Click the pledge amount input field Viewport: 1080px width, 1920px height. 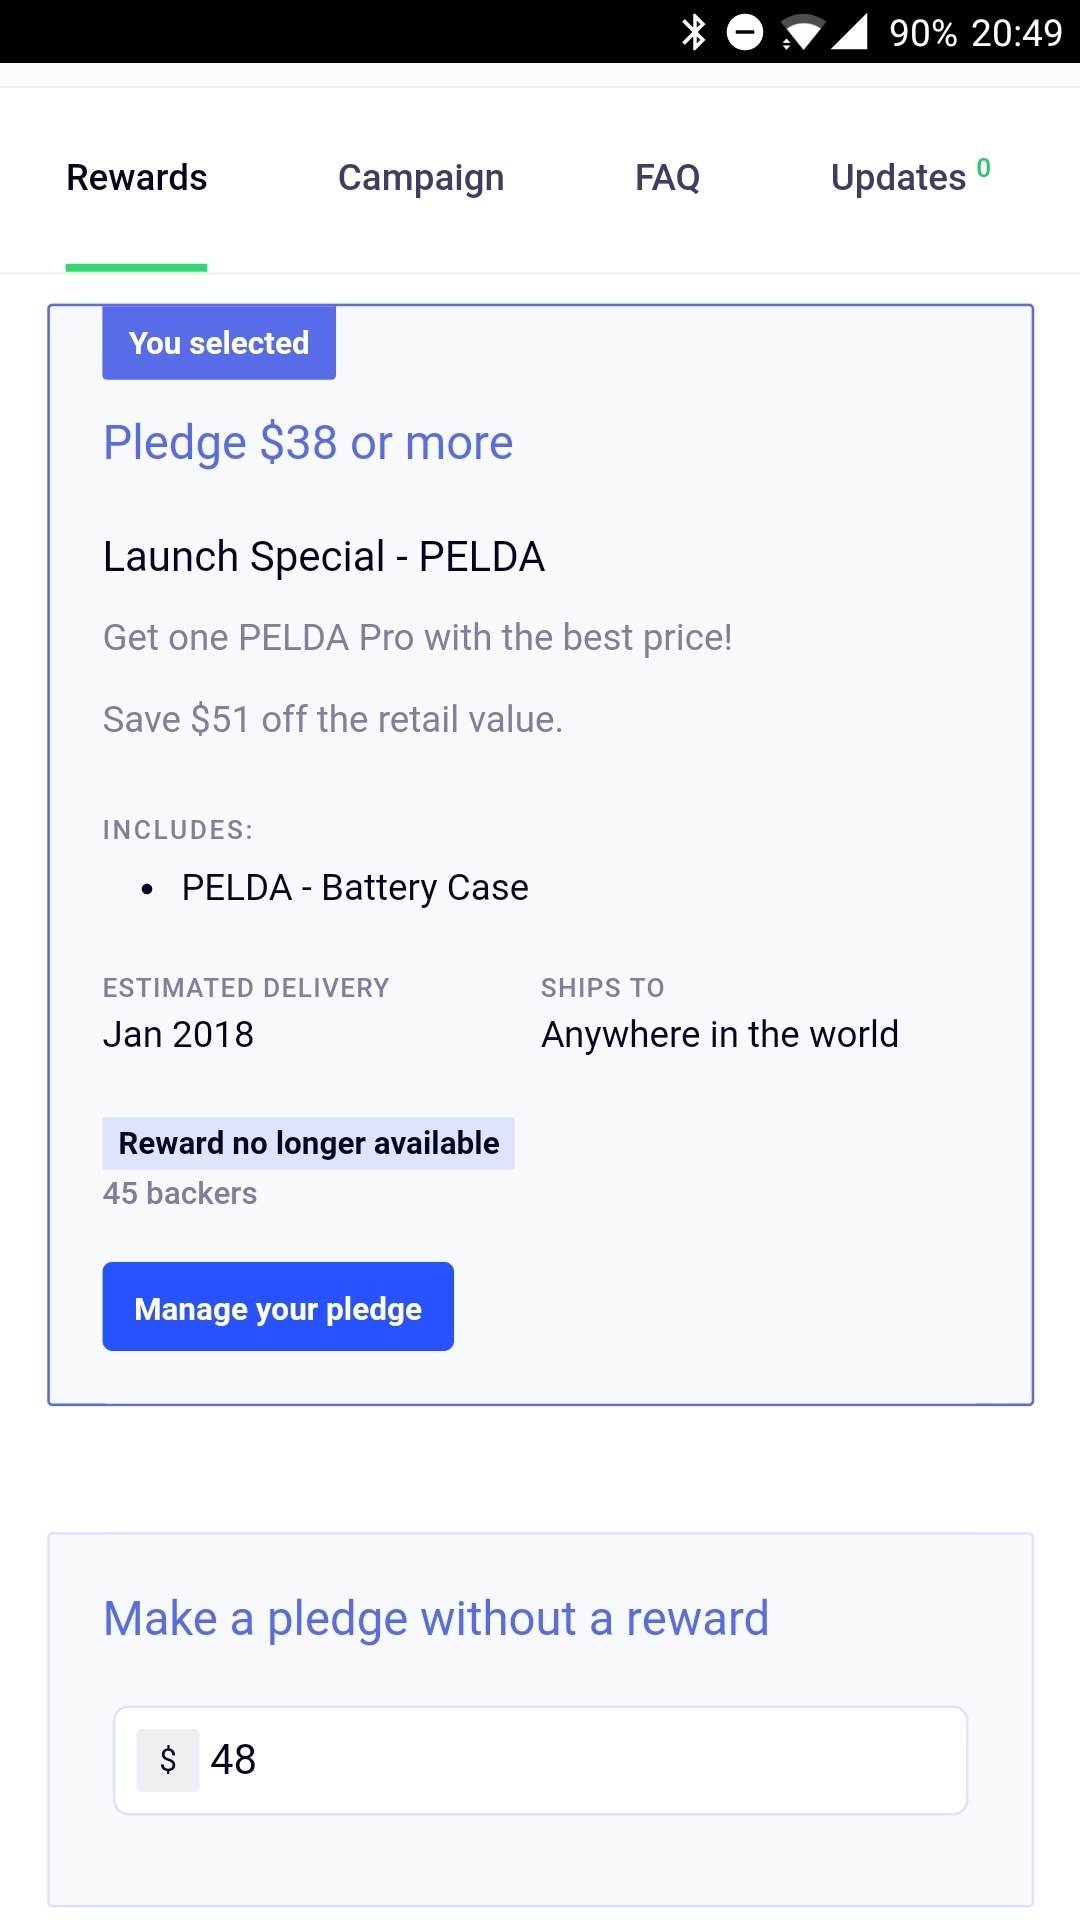point(580,1760)
